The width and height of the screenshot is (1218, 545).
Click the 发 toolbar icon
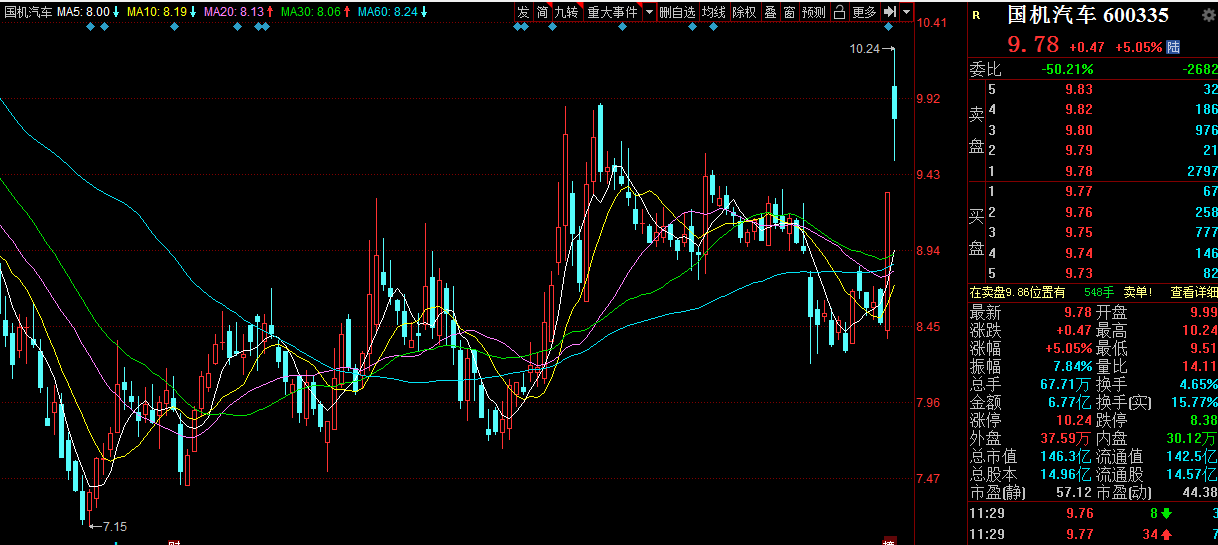coord(523,12)
